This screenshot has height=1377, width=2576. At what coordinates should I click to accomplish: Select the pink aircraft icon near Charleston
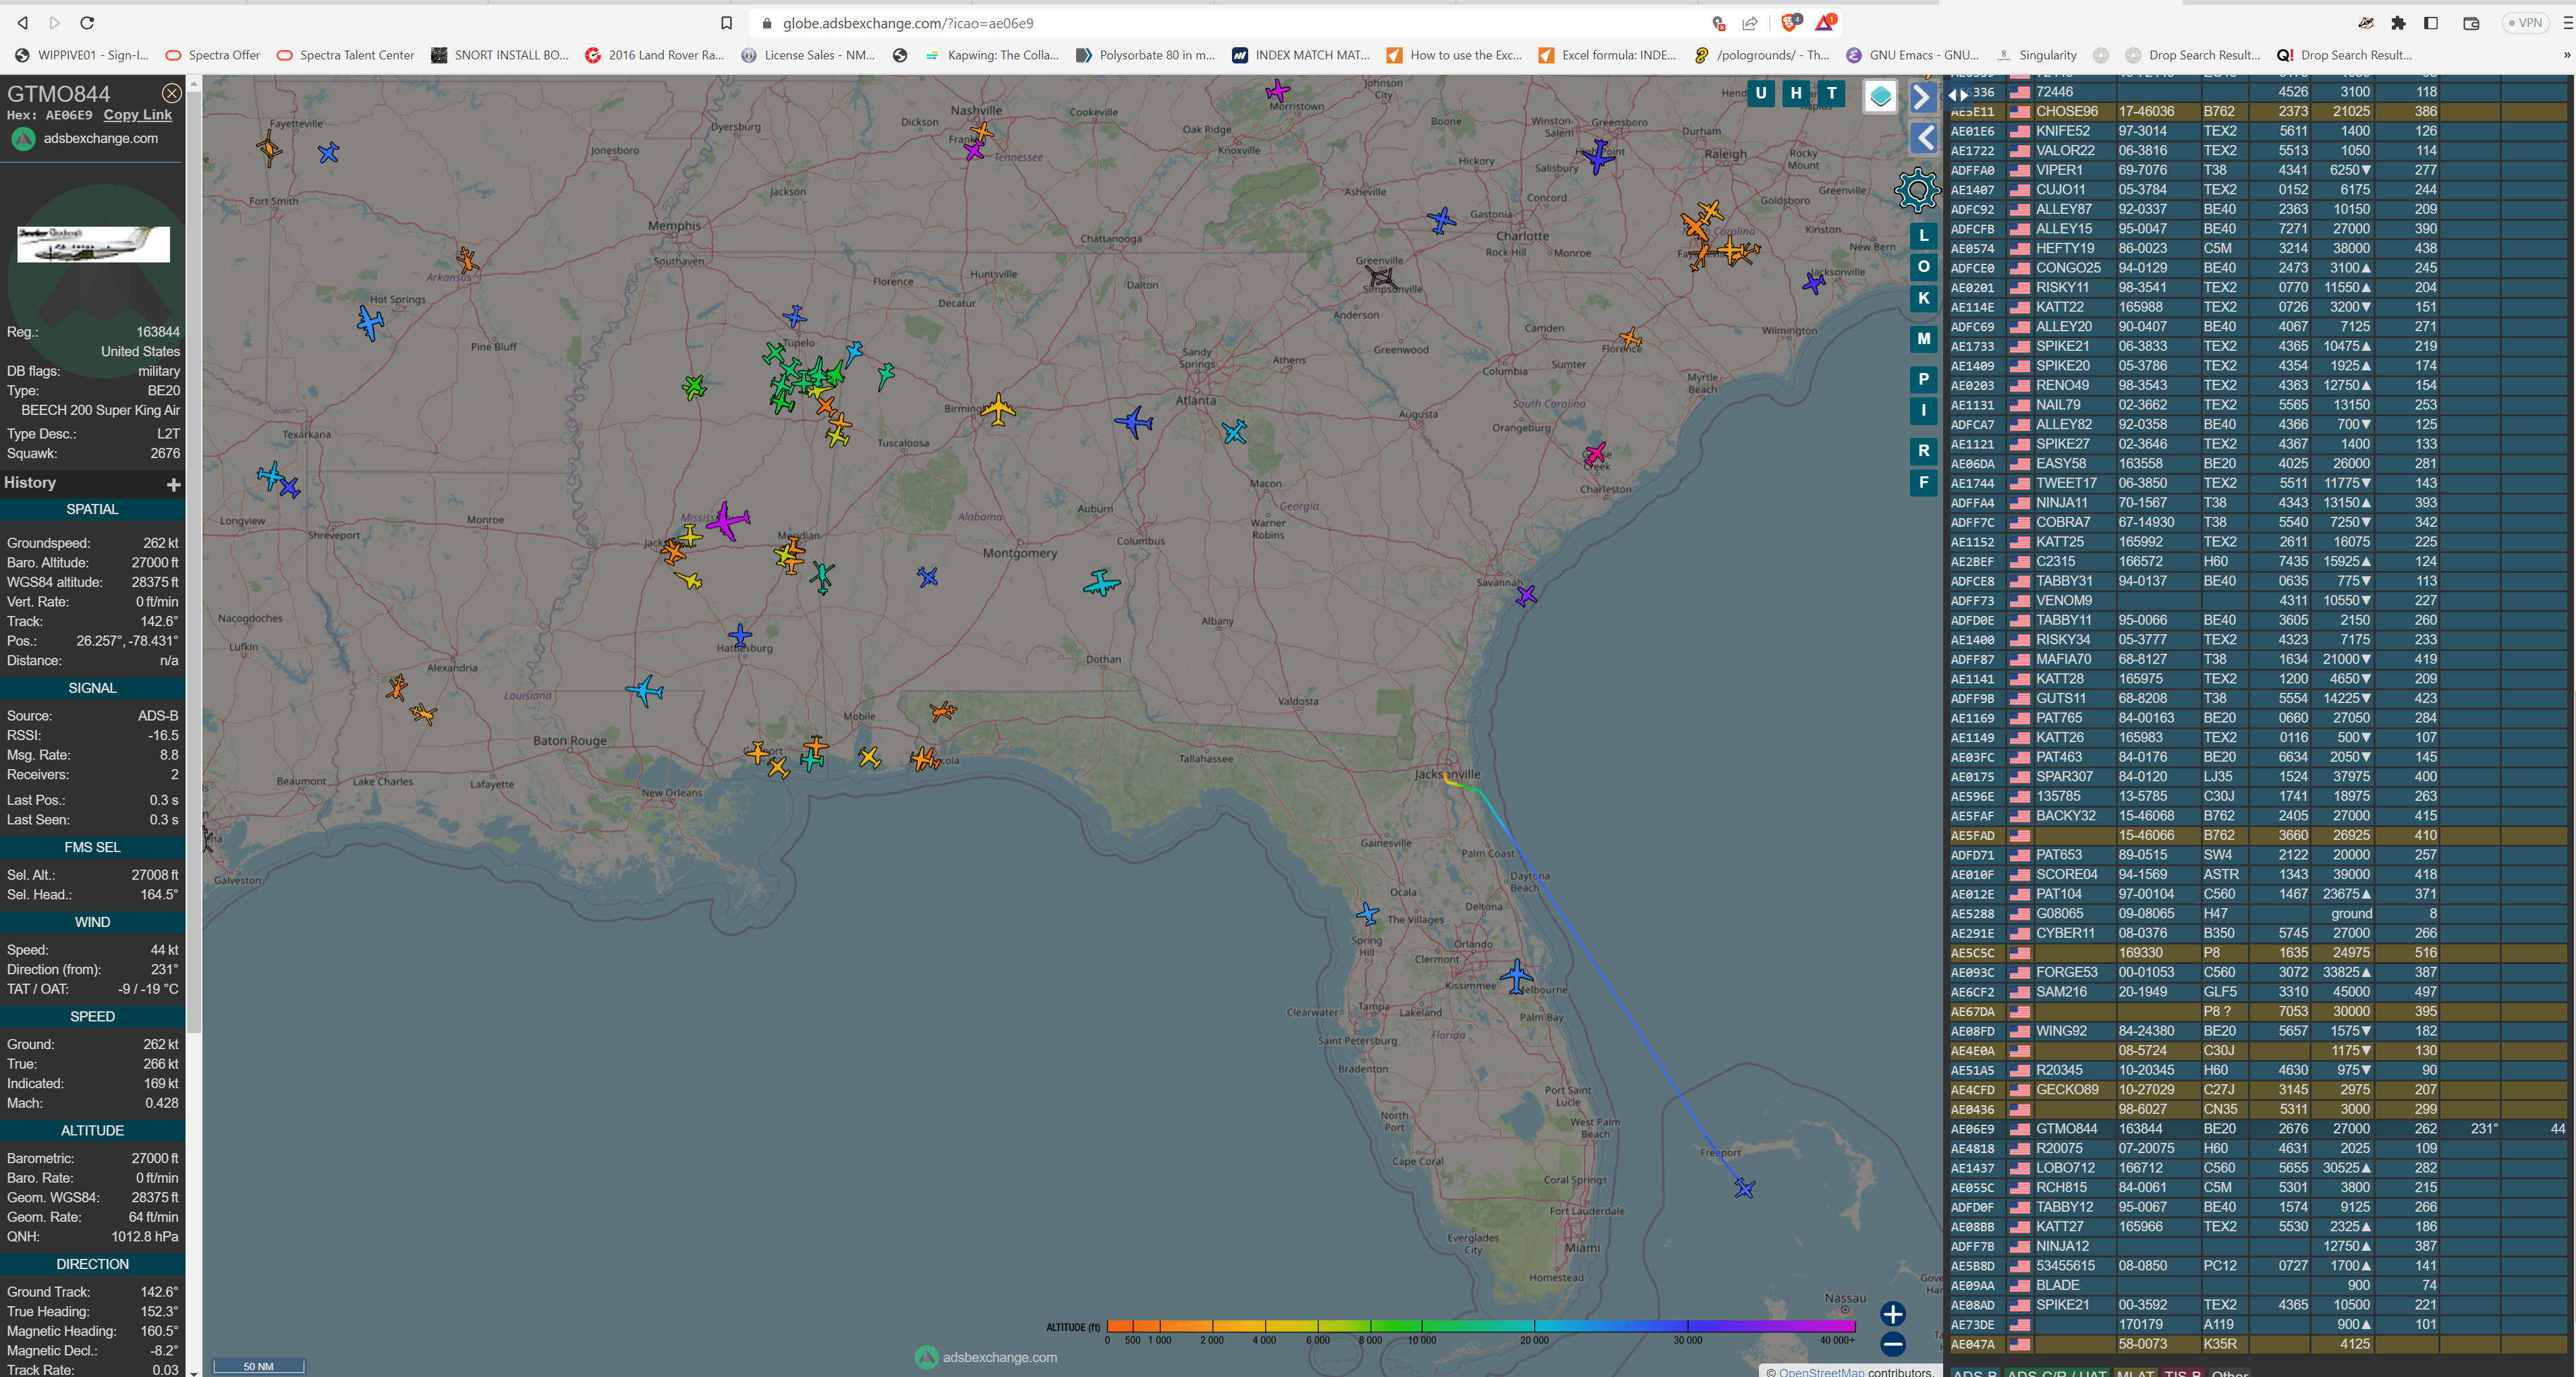pyautogui.click(x=1595, y=454)
